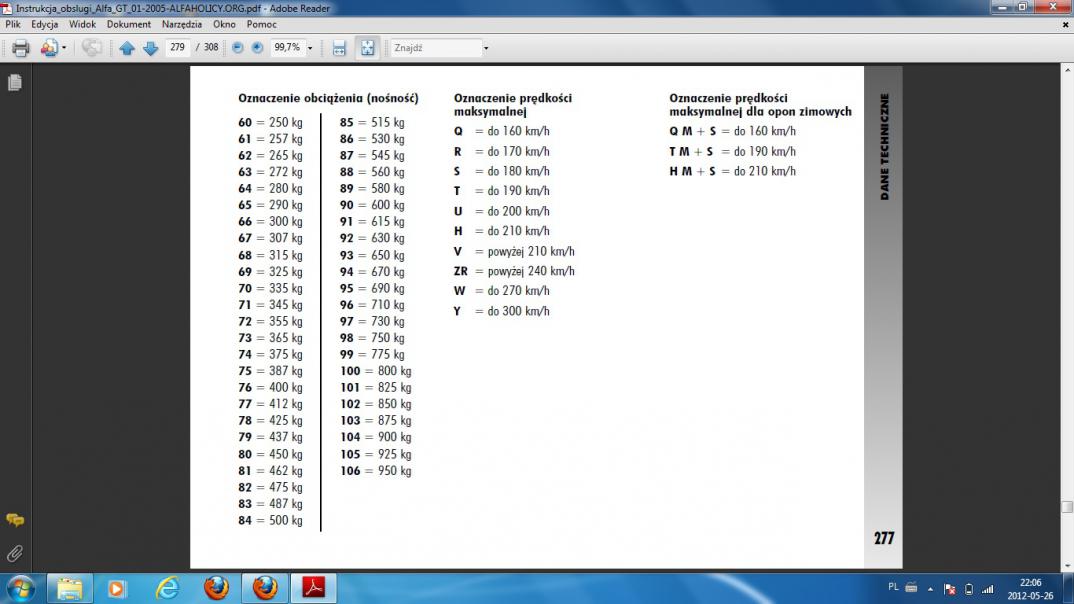This screenshot has width=1074, height=604.
Task: Expand the arrow beside the collaboration icon
Action: click(64, 48)
